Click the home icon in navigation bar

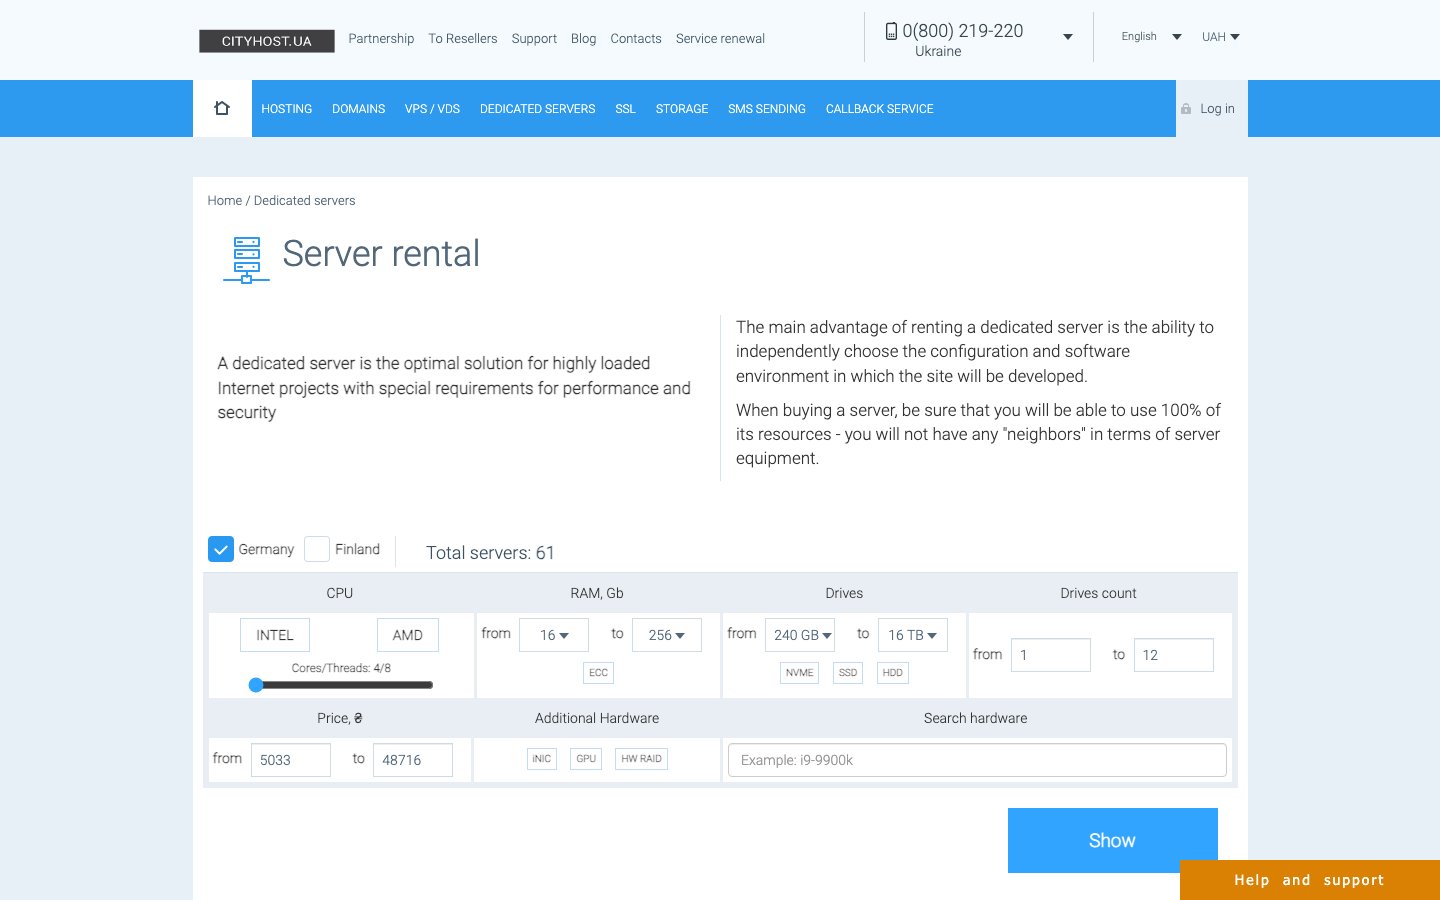tap(222, 108)
